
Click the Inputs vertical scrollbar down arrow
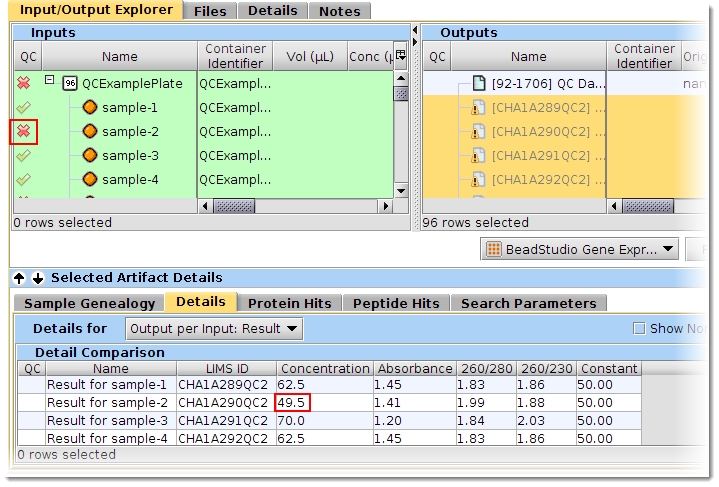click(x=401, y=191)
